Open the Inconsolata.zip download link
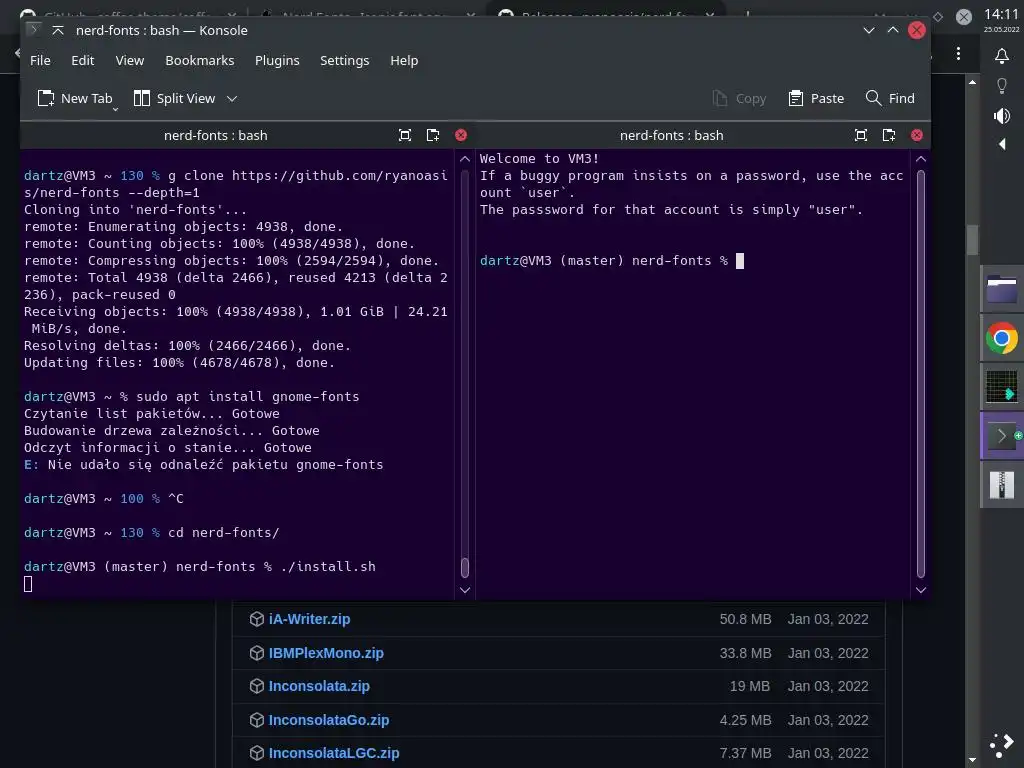Screen dimensions: 1024x768 click(319, 686)
